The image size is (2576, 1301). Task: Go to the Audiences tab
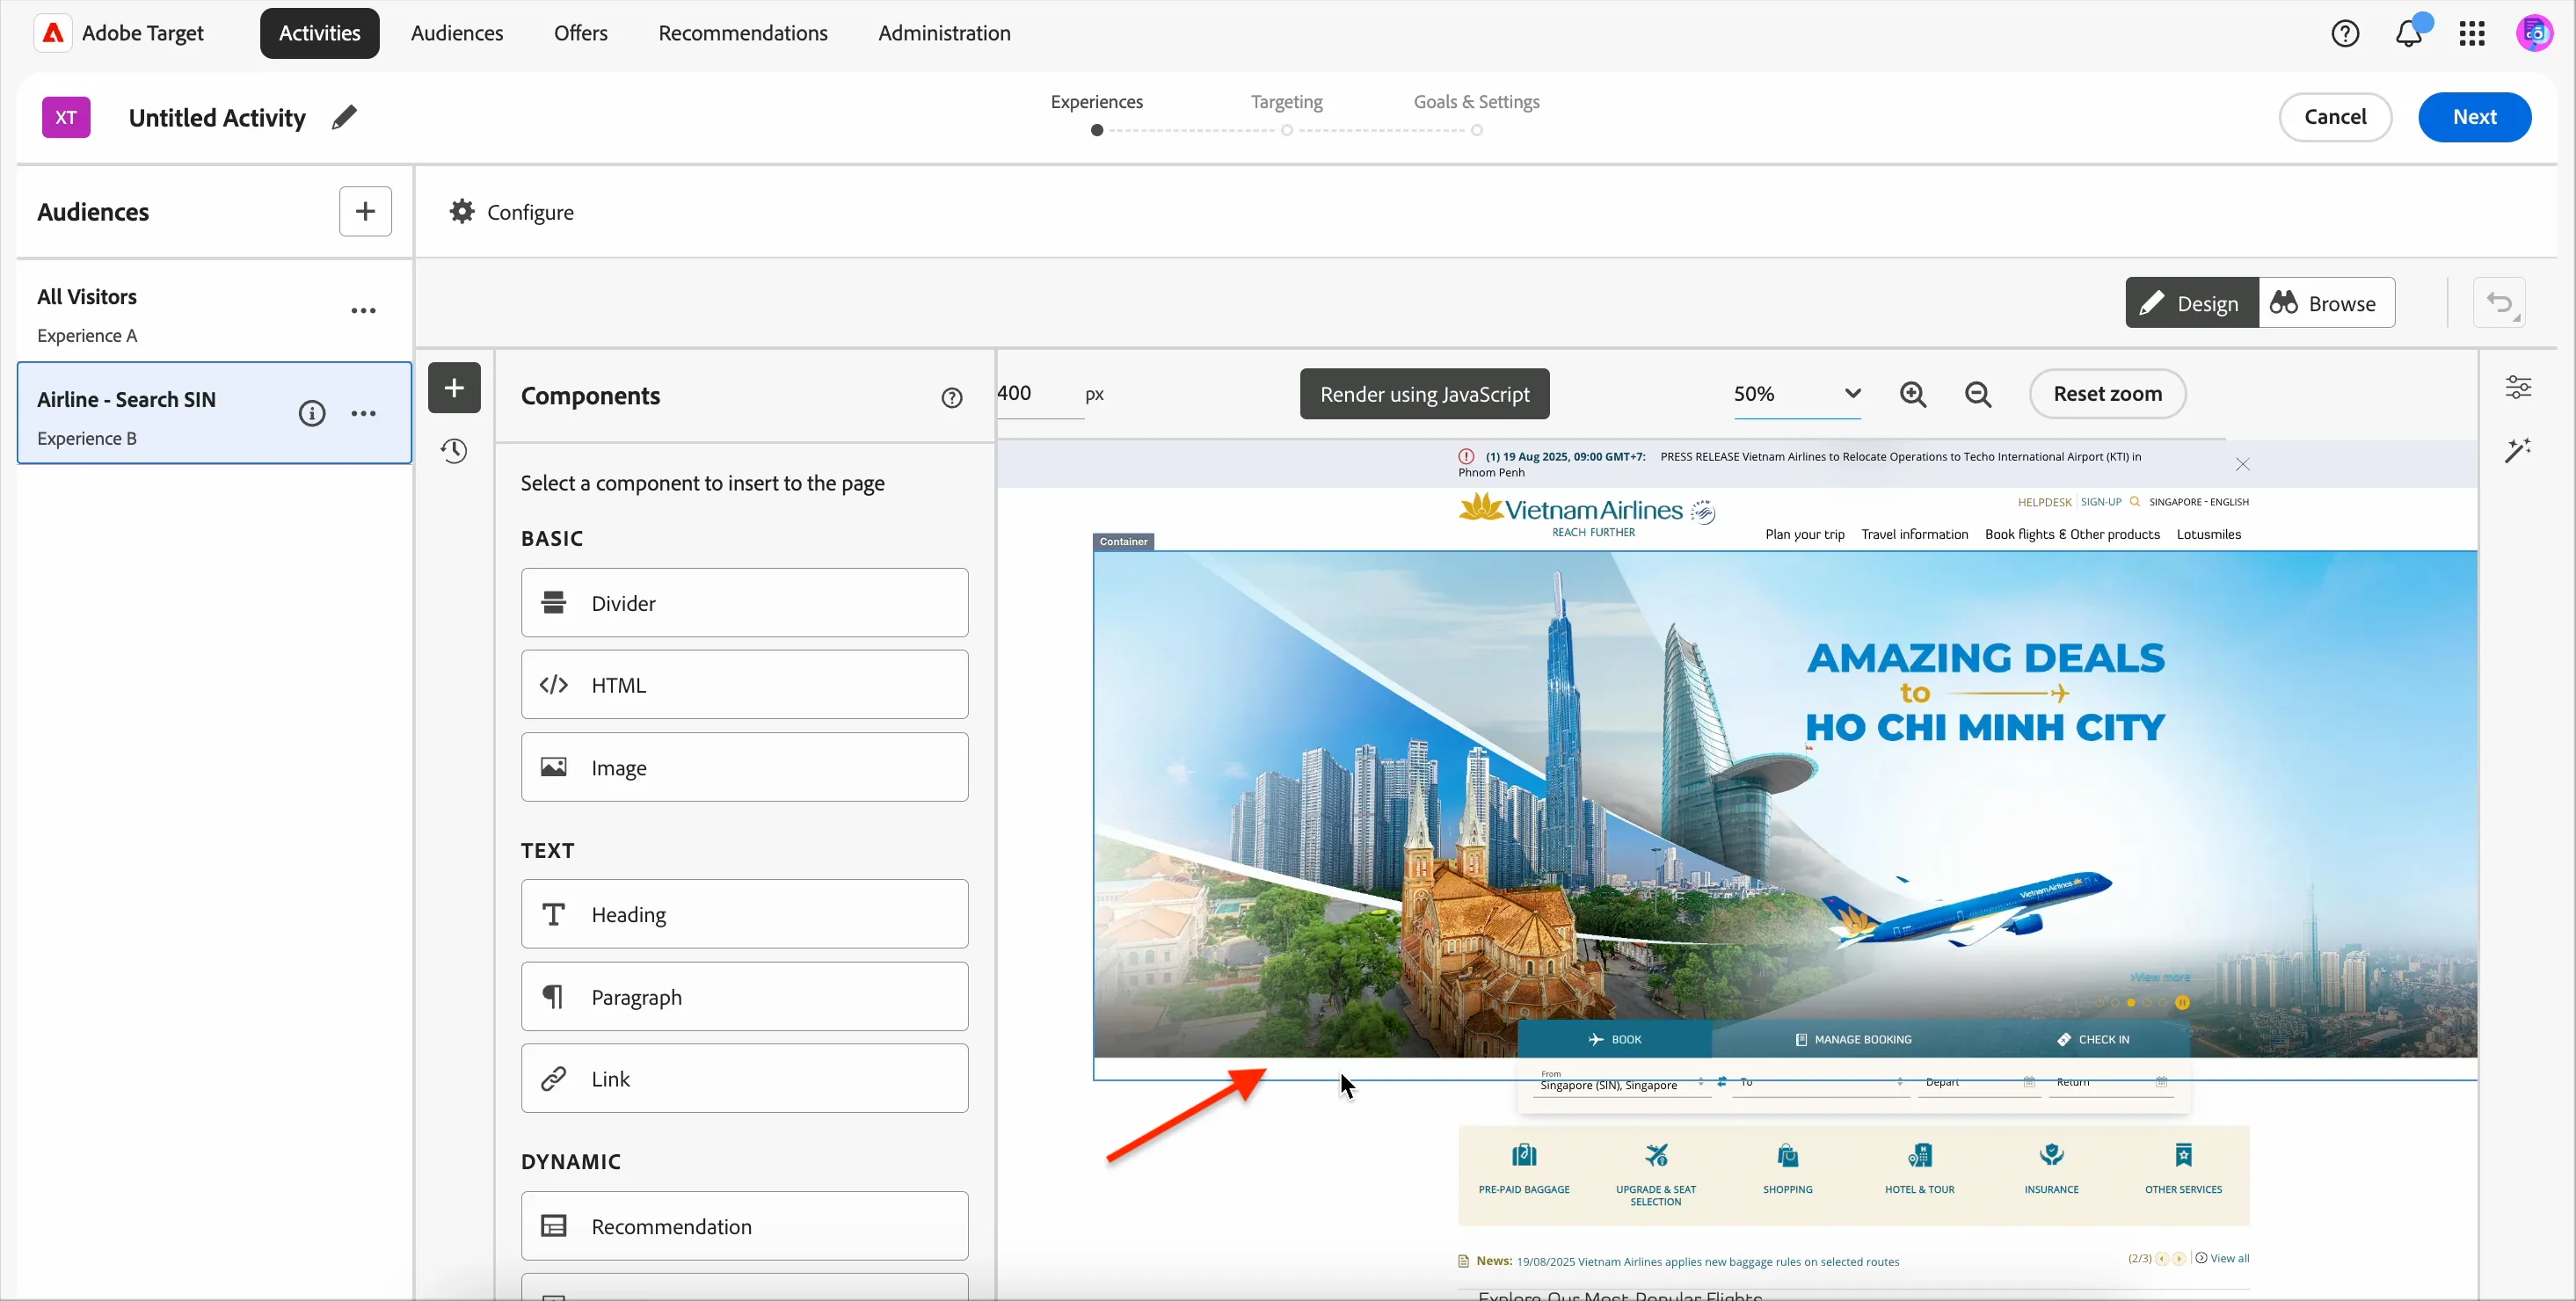(457, 33)
